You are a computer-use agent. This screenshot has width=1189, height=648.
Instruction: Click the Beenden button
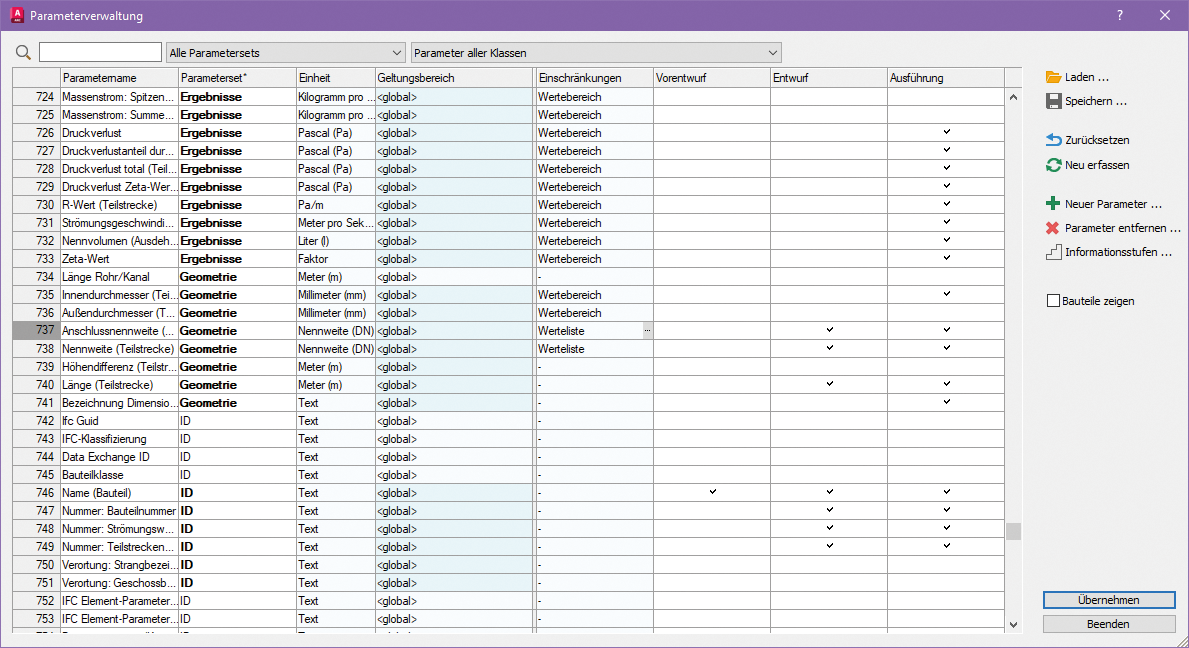1109,624
